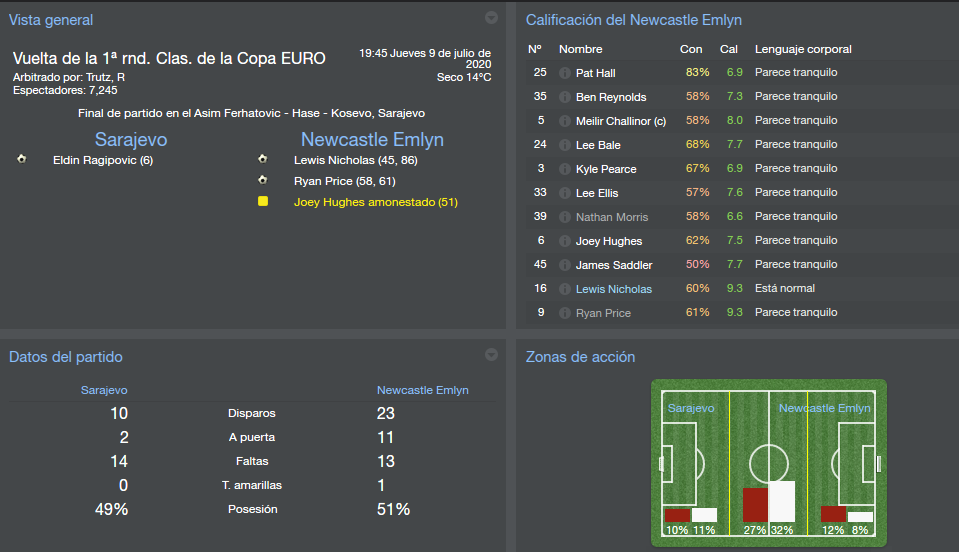Click info icon beside Pat Hall

565,73
